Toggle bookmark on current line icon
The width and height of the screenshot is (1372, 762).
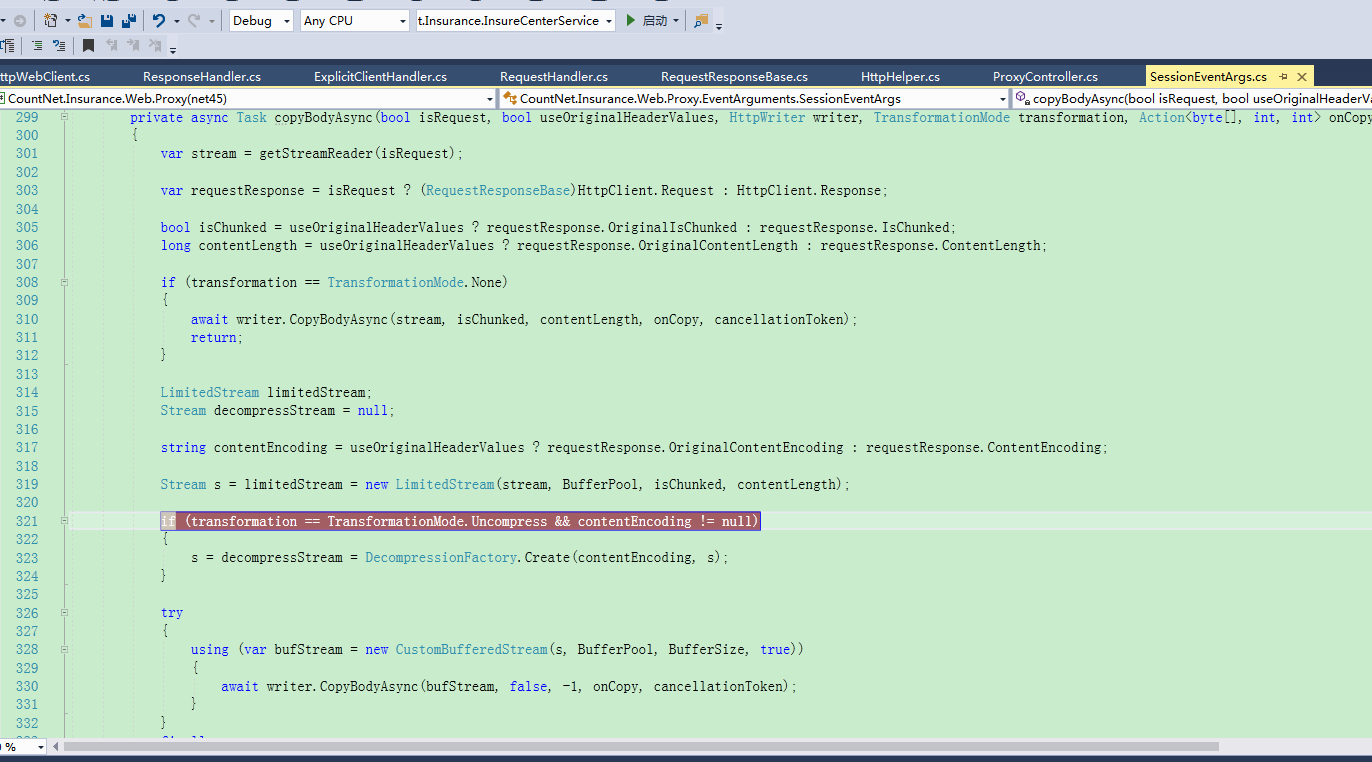click(88, 45)
